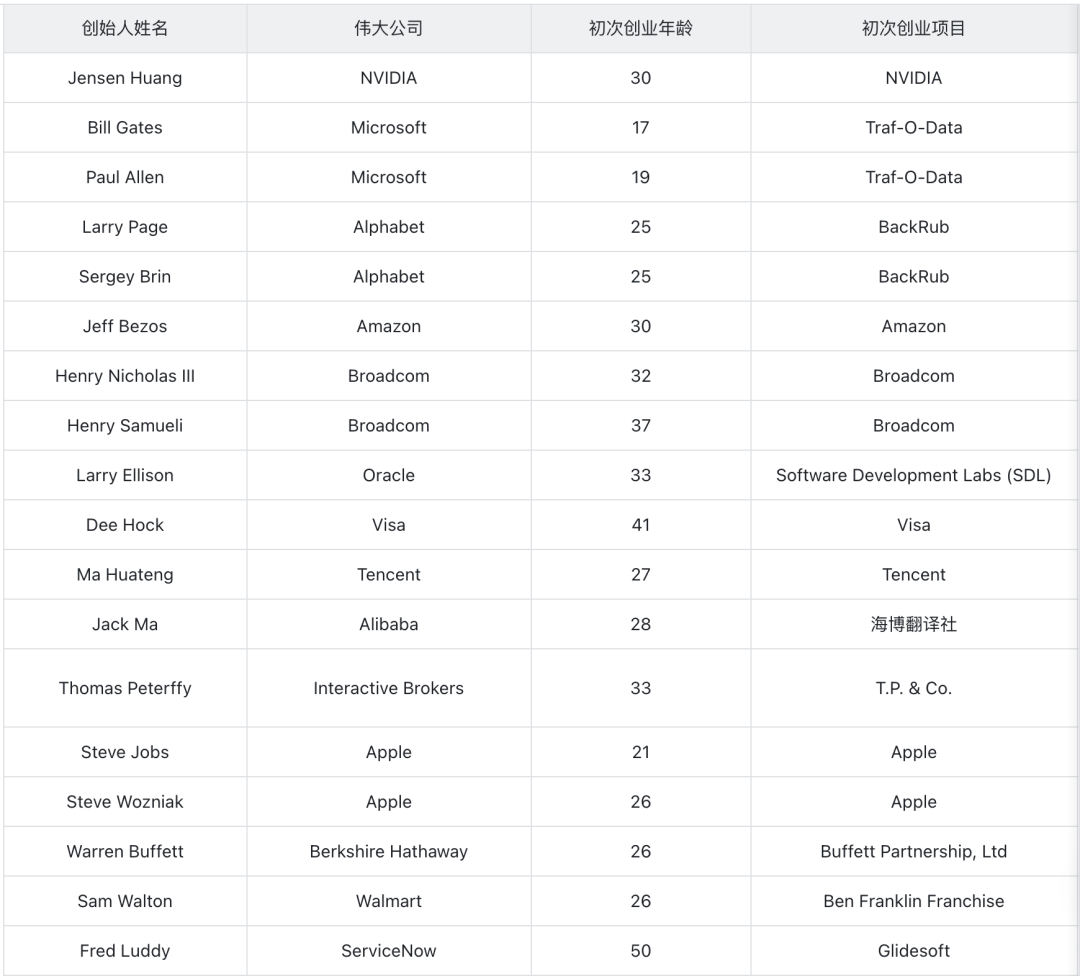Select age 37 in Henry Samueli row
This screenshot has width=1080, height=976.
[641, 425]
